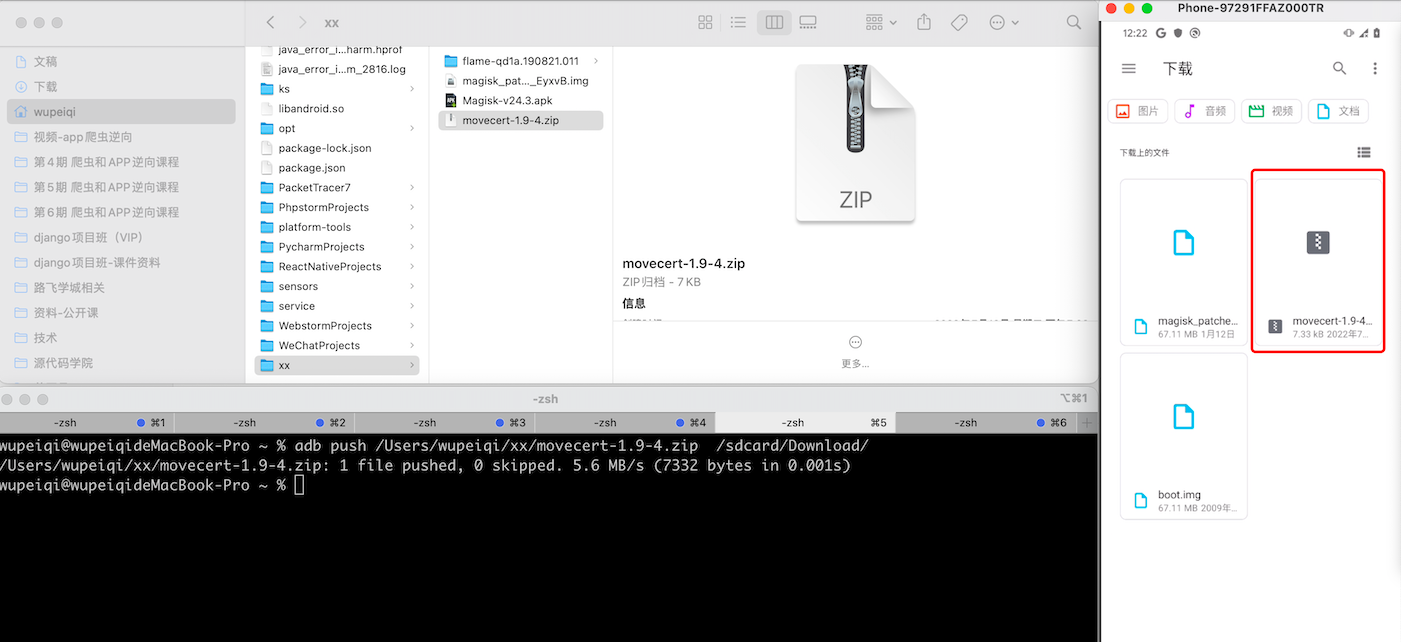Click the 更多... more button in preview
The height and width of the screenshot is (642, 1401).
(855, 351)
